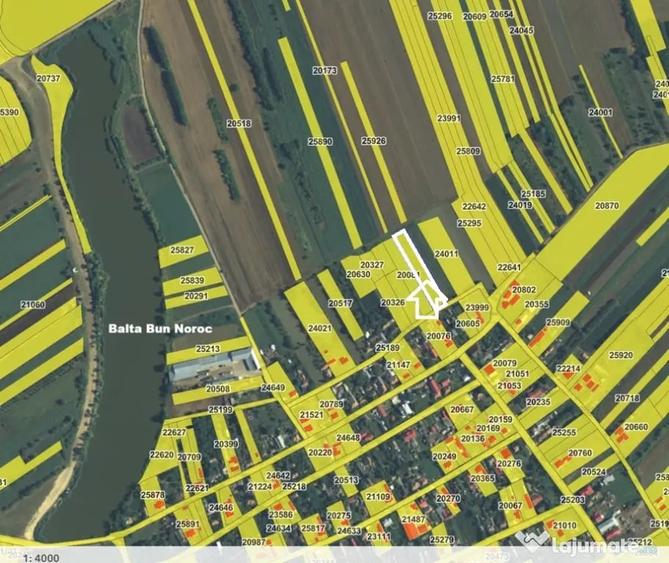The image size is (669, 563).
Task: Click parcel number 24001
Action: pos(600,113)
